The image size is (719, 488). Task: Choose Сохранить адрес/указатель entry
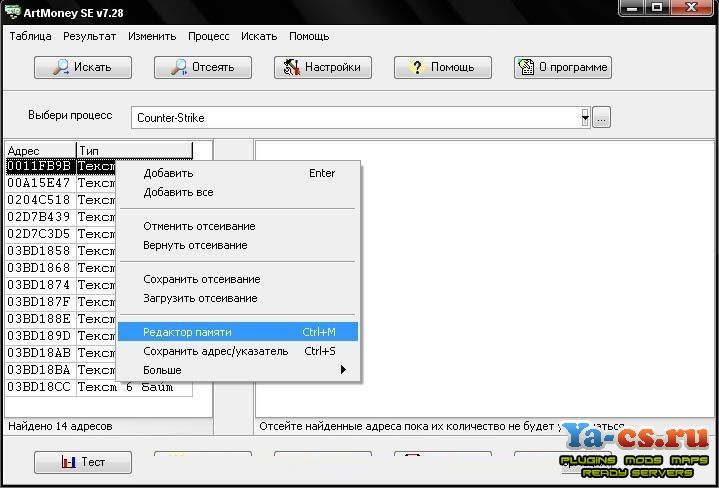pyautogui.click(x=238, y=351)
